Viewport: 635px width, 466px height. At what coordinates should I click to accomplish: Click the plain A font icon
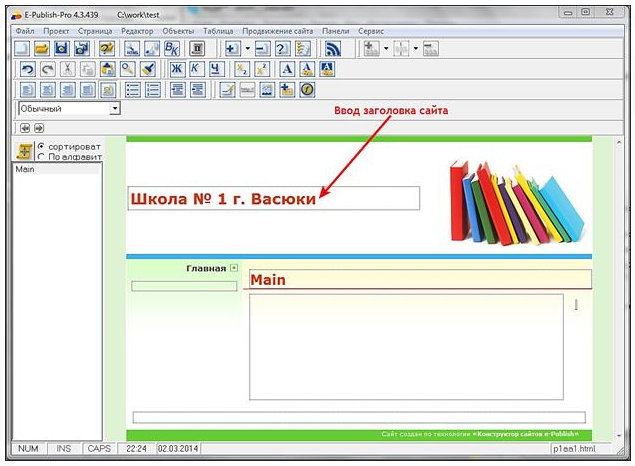pos(287,69)
